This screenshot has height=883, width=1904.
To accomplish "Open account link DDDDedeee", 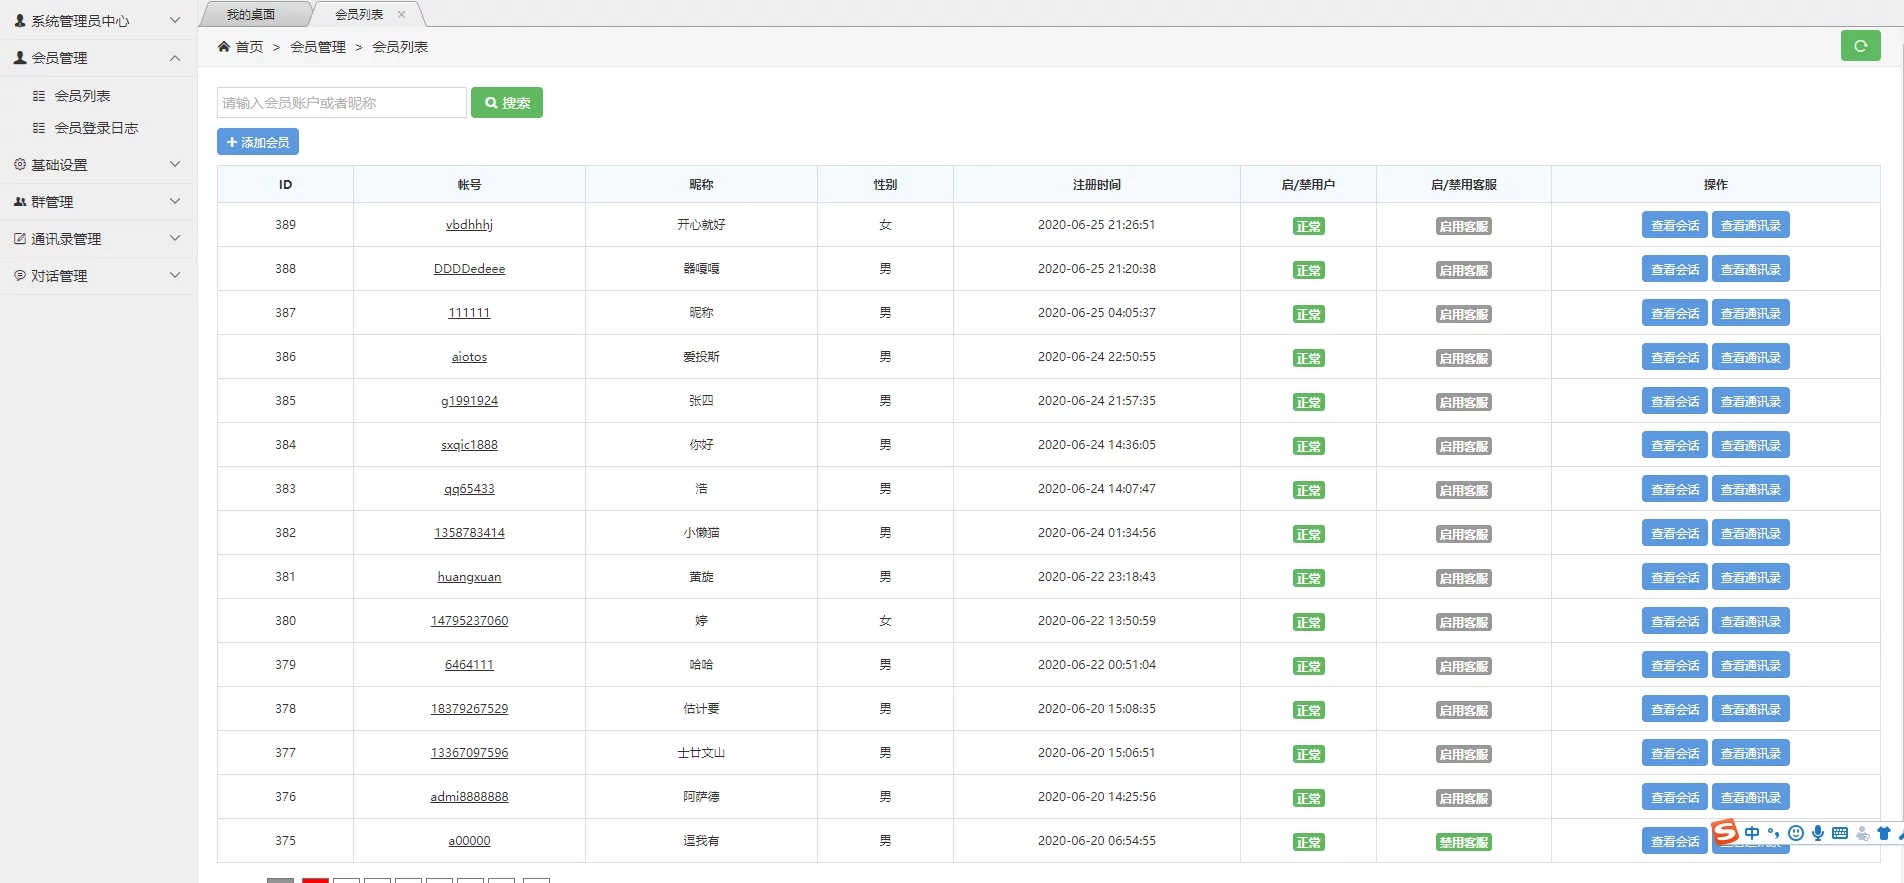I will point(469,269).
